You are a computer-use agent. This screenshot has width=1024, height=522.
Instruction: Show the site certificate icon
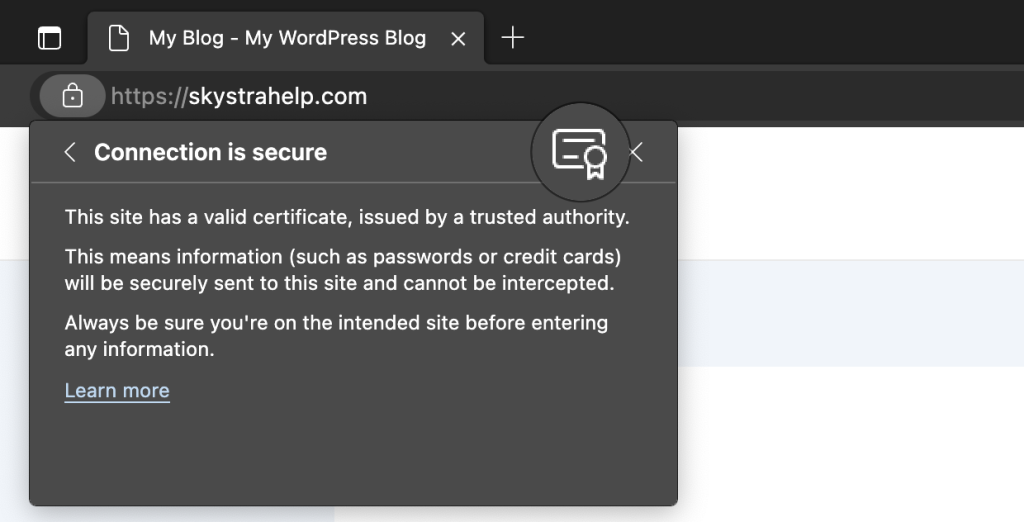pyautogui.click(x=580, y=153)
